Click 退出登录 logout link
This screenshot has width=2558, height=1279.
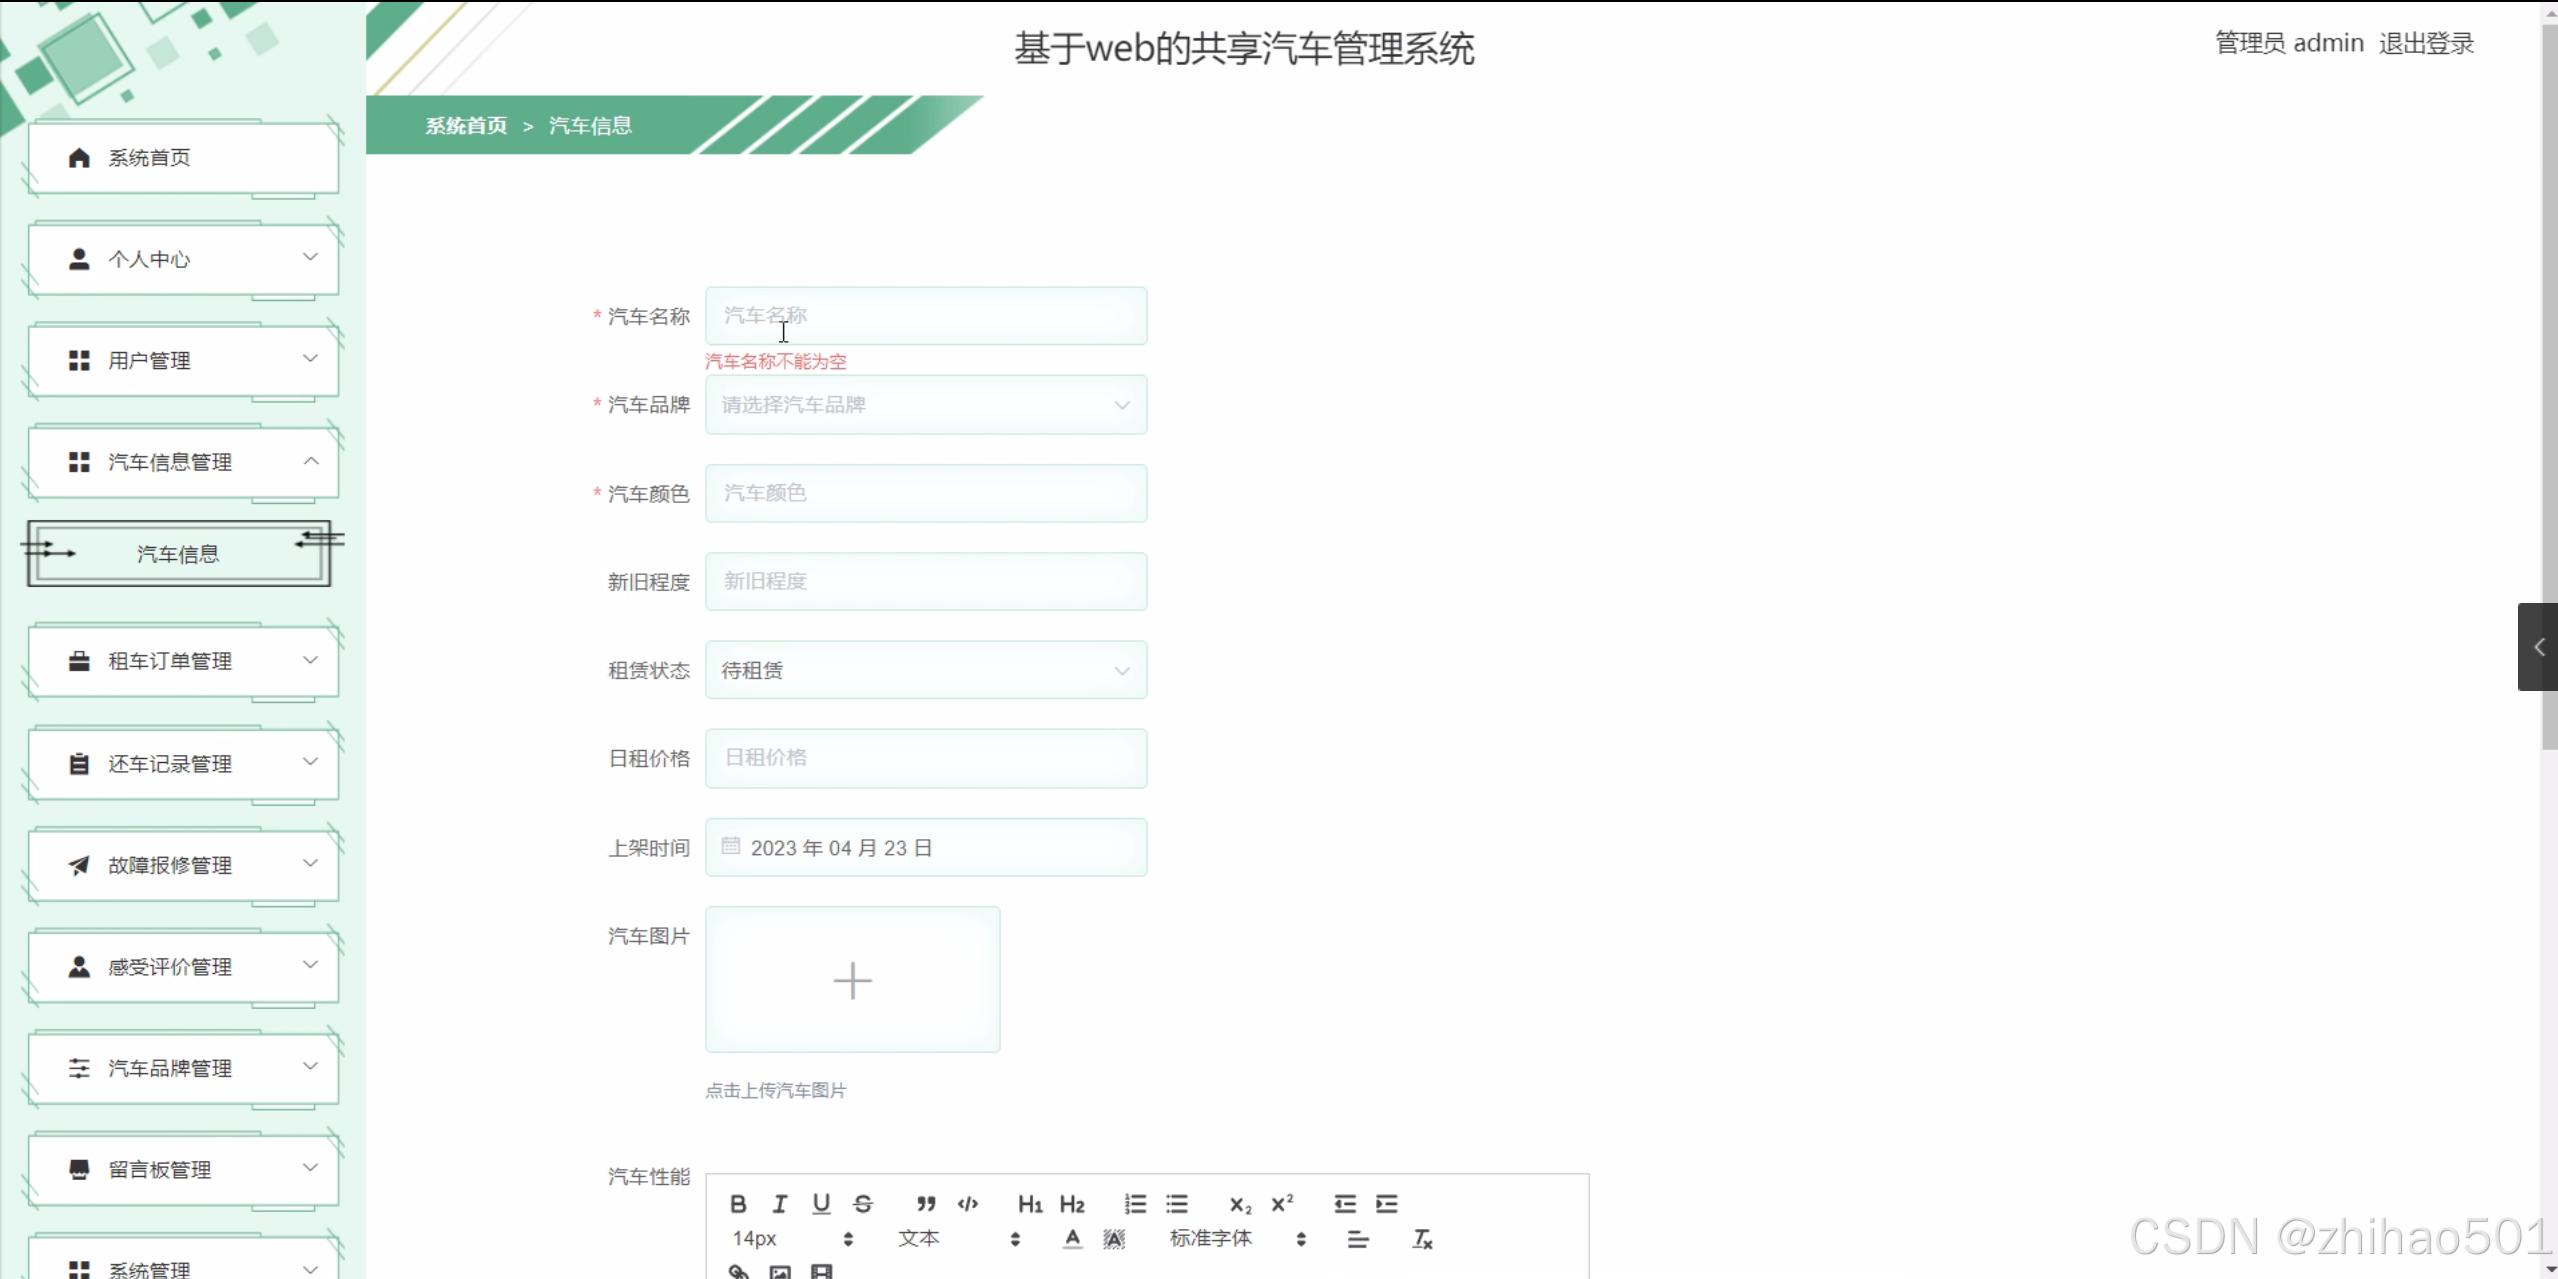(2426, 44)
